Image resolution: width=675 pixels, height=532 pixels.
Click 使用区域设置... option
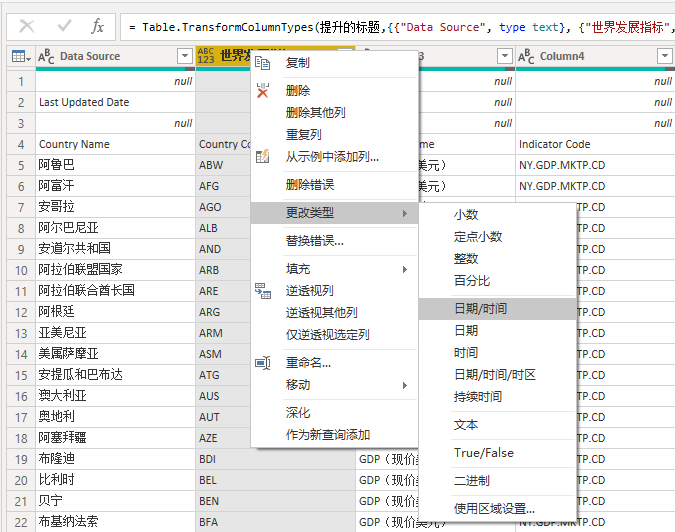(x=494, y=509)
